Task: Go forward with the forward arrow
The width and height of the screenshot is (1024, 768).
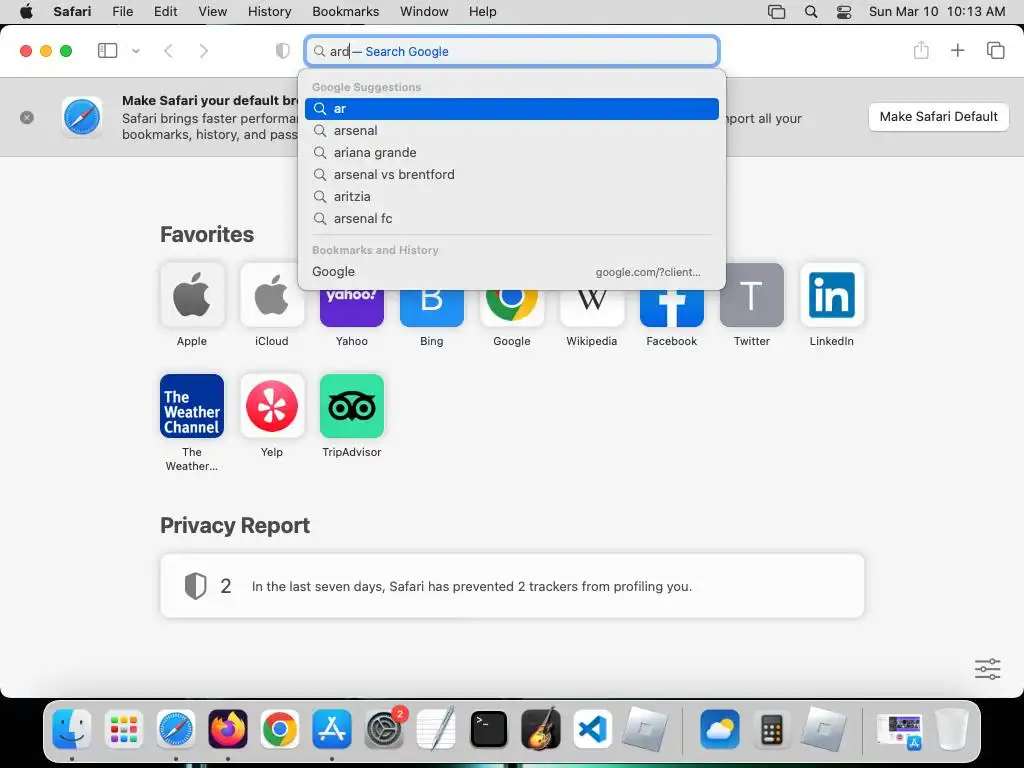Action: point(204,51)
